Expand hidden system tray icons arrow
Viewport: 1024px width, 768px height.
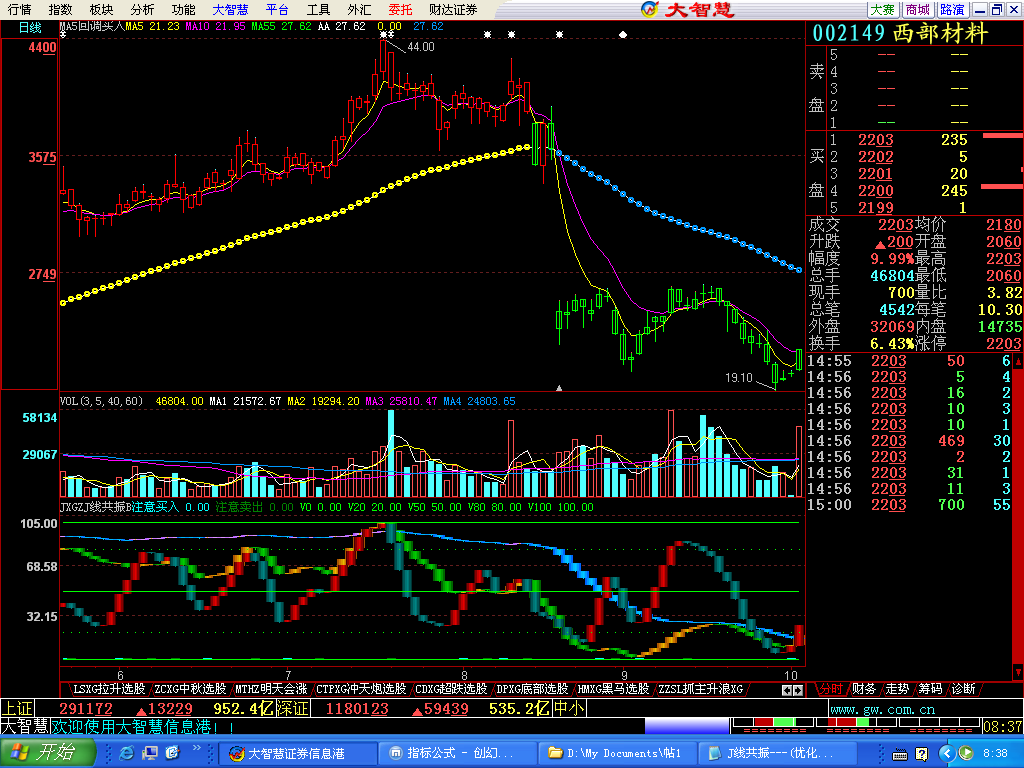[946, 754]
